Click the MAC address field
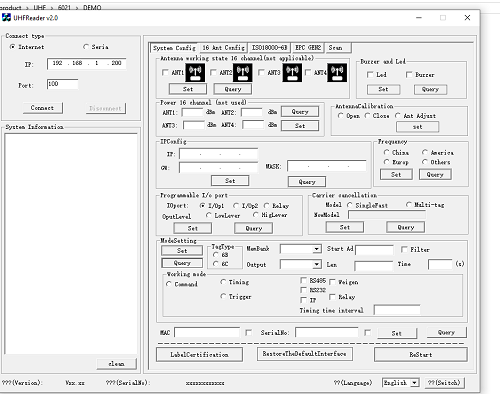 (x=207, y=332)
